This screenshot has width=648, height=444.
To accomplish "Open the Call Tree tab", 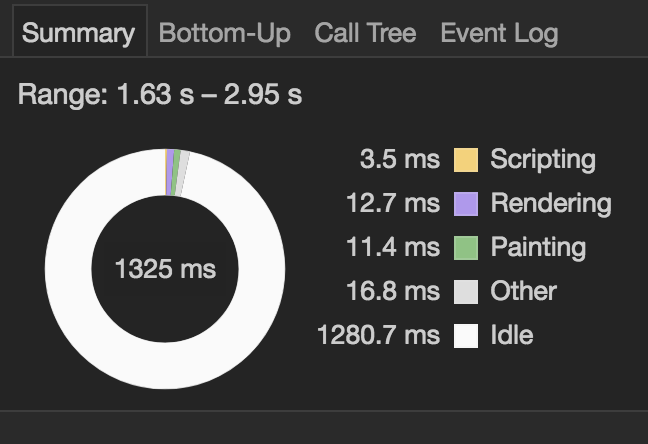I will pos(365,32).
